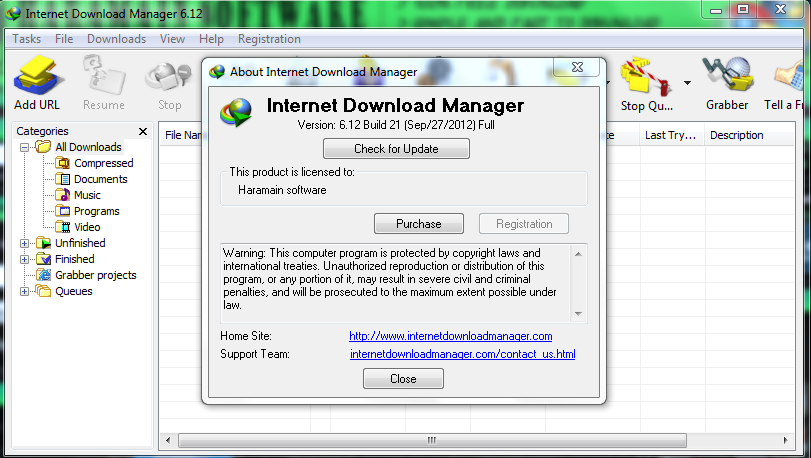The image size is (811, 458).
Task: Click the warning text scroll up arrow
Action: pos(578,254)
